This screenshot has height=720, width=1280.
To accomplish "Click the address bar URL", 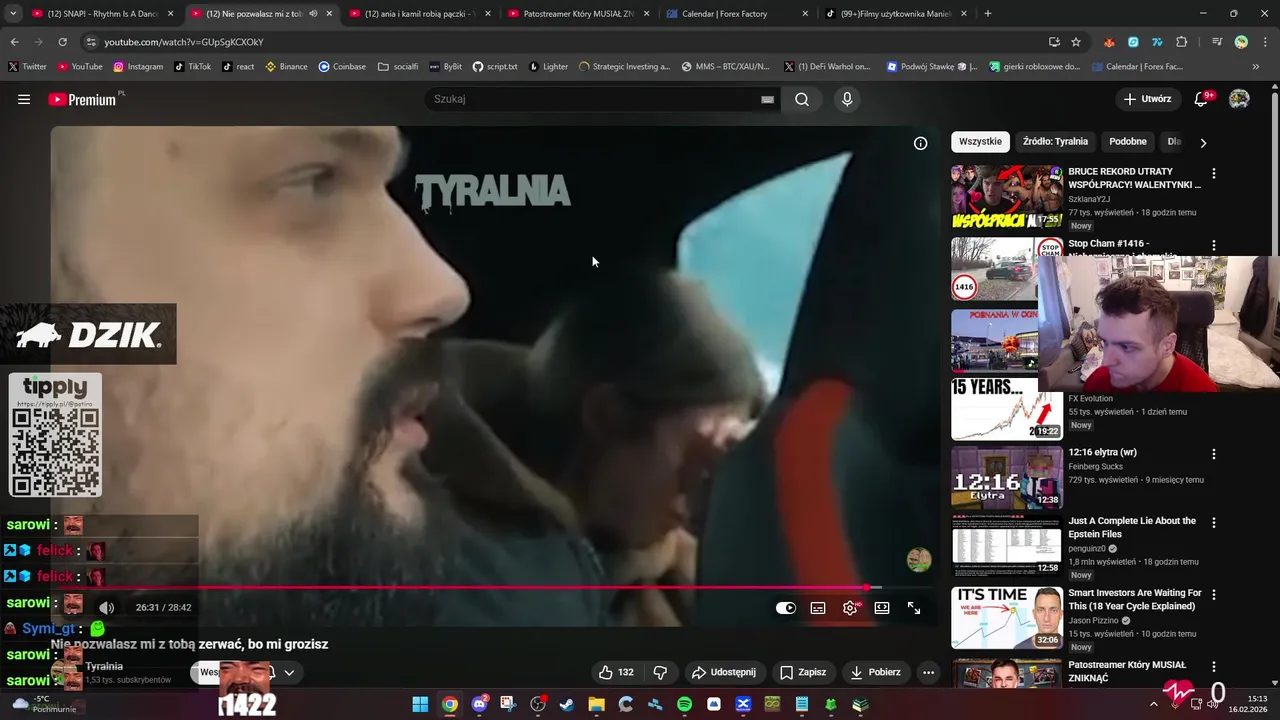I will tap(184, 42).
